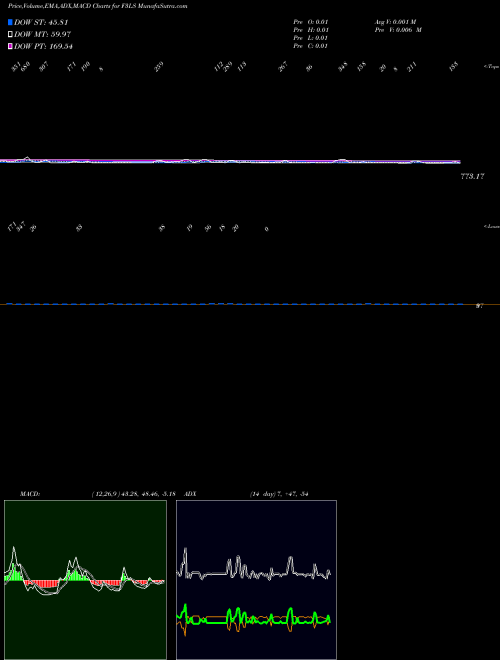Click the 'Pre H: 0.01' high value
The image size is (500, 660).
click(x=311, y=30)
